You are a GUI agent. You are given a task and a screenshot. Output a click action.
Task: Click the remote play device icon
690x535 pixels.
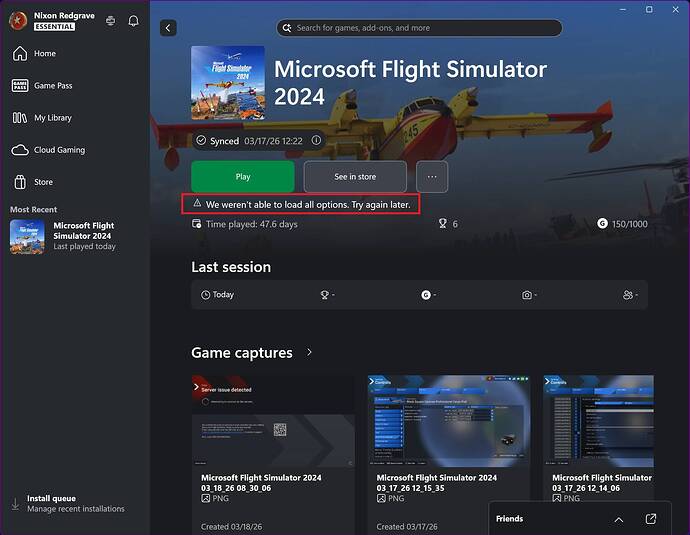110,21
